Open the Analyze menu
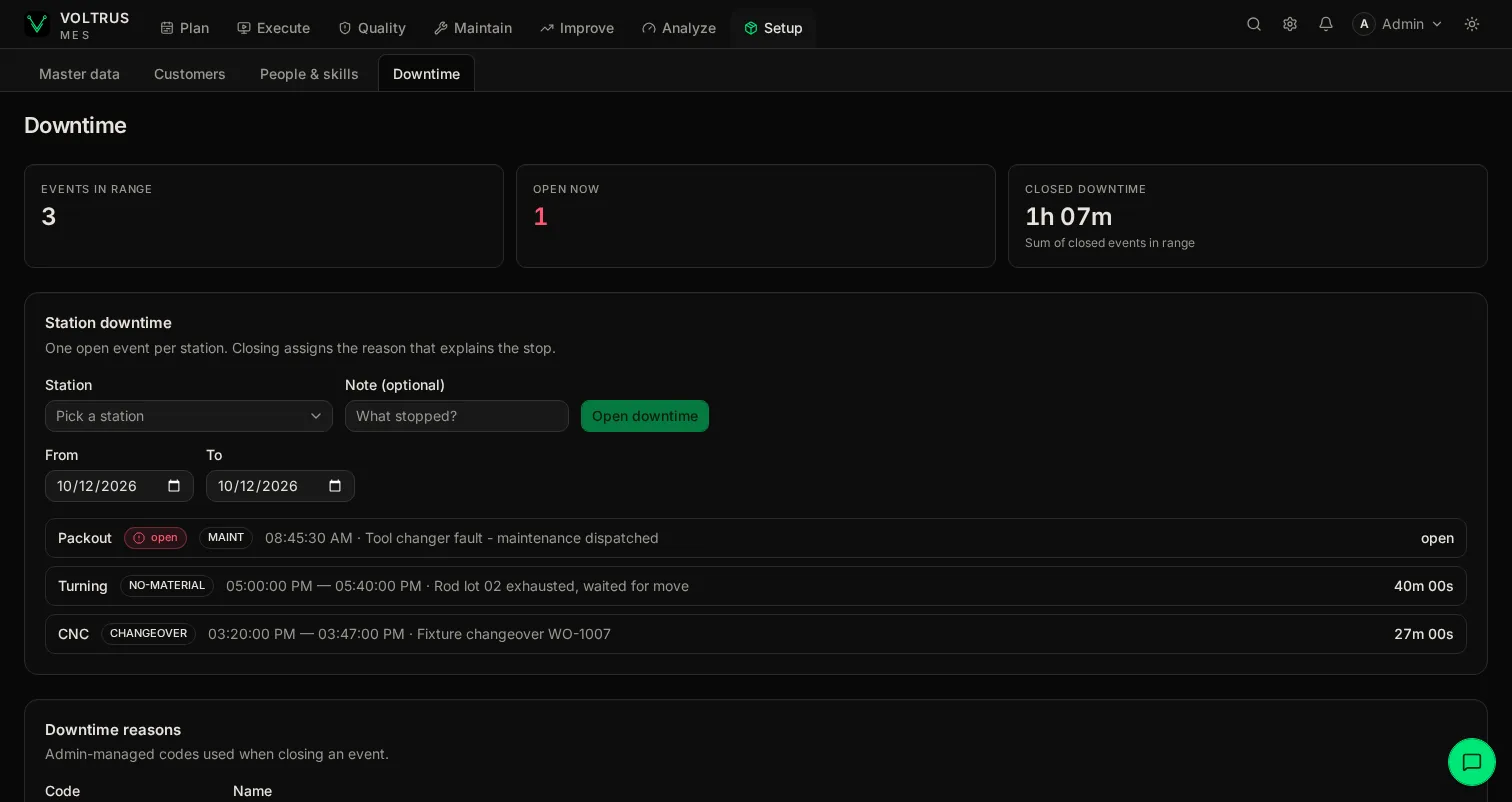1512x802 pixels. (679, 28)
